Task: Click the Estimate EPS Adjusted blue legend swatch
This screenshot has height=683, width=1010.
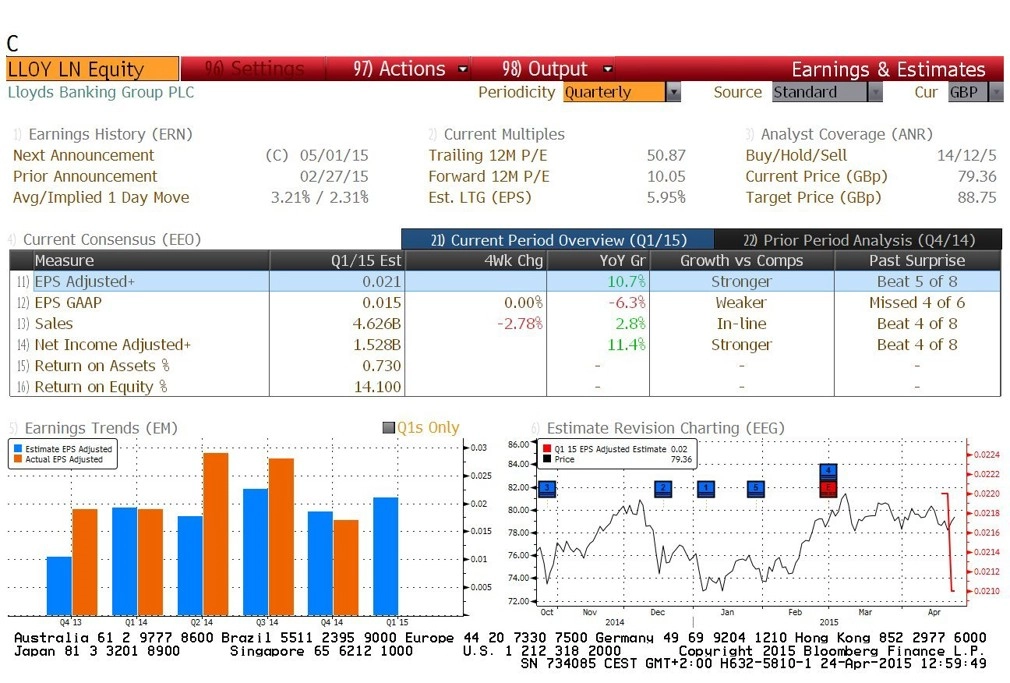Action: 17,448
